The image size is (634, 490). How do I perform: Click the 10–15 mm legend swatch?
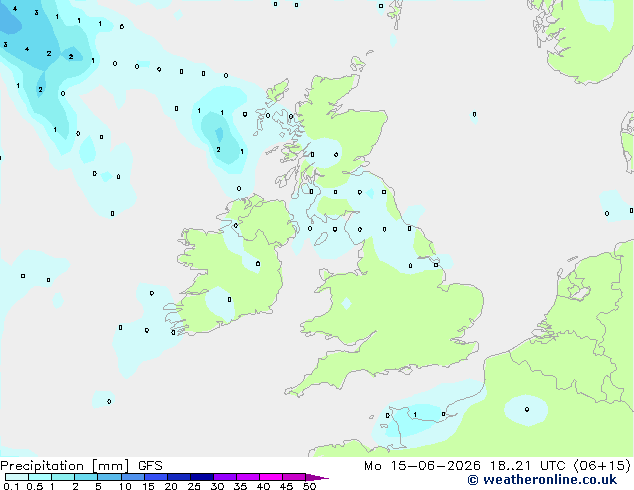132,477
